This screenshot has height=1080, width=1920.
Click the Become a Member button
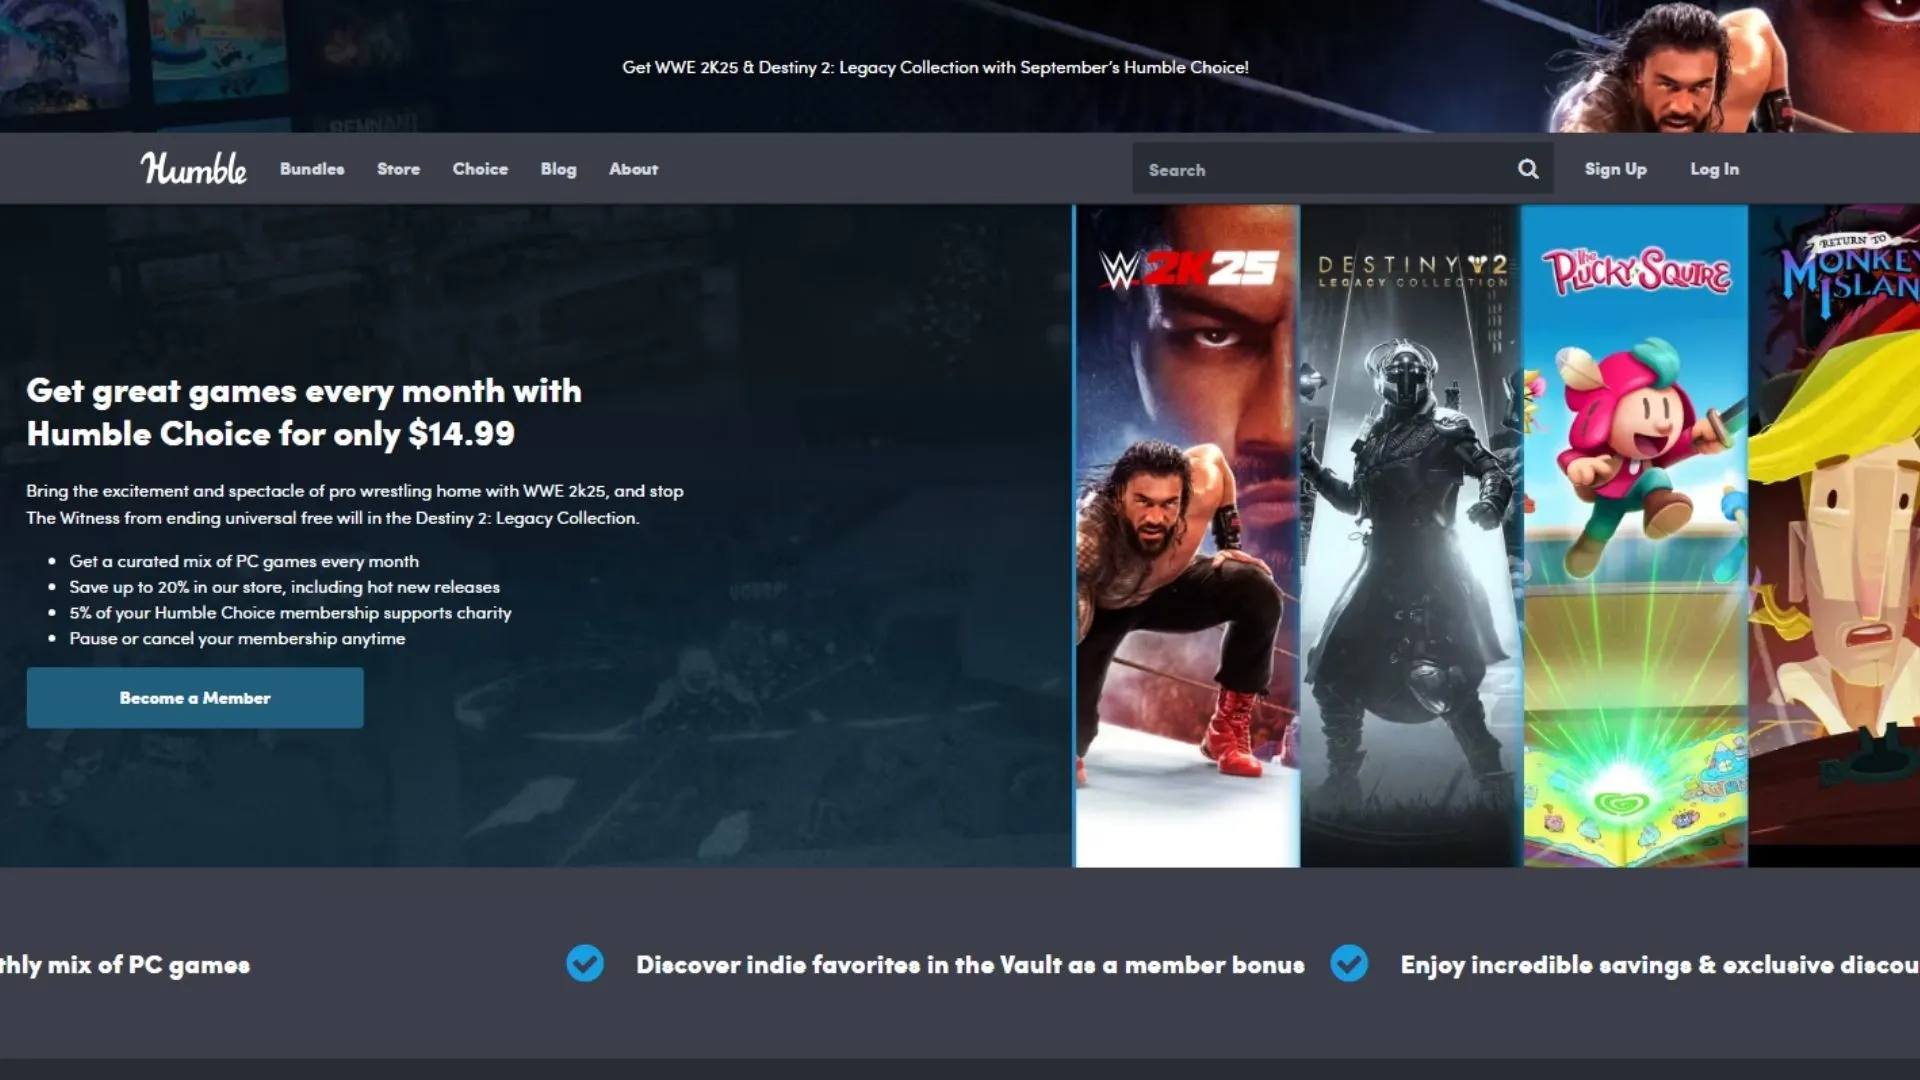195,698
